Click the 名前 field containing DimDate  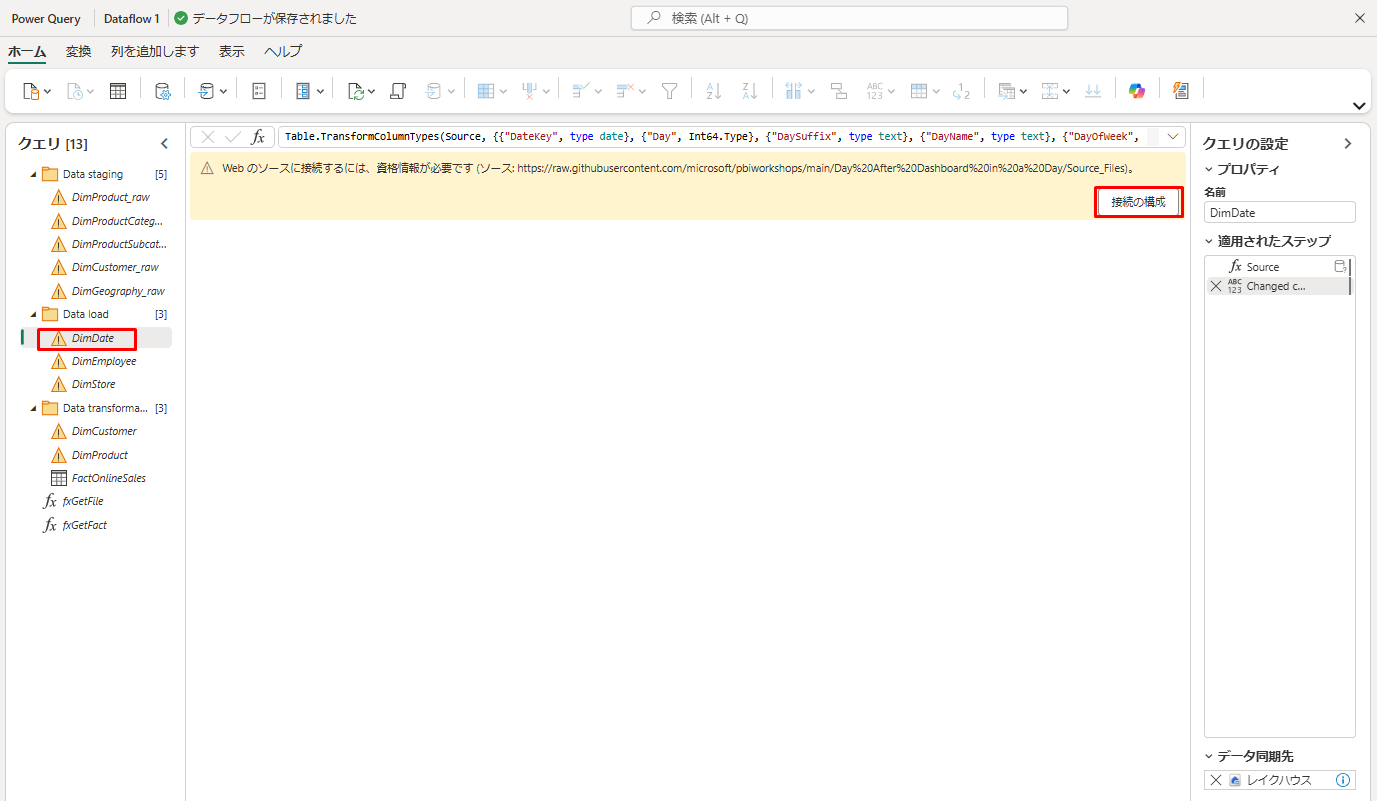pyautogui.click(x=1279, y=212)
